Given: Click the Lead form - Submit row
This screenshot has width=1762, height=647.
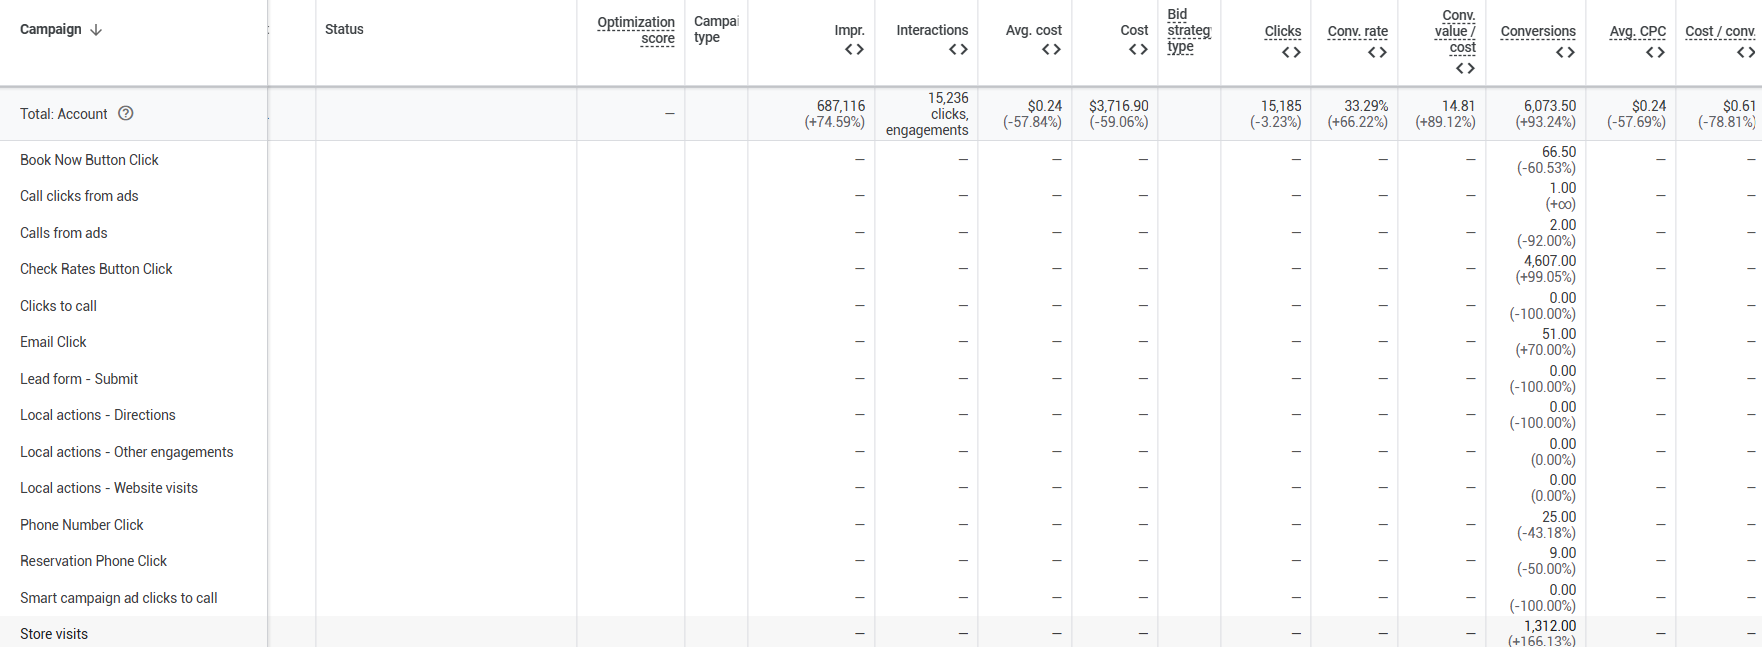Looking at the screenshot, I should coord(79,379).
